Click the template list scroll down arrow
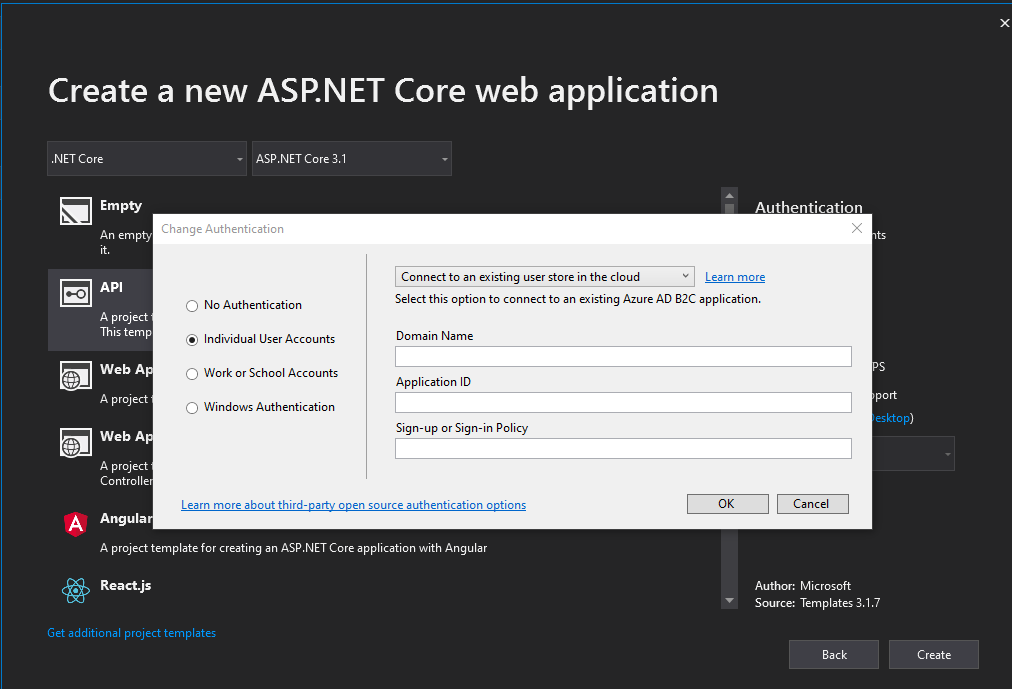Viewport: 1012px width, 689px height. click(729, 601)
